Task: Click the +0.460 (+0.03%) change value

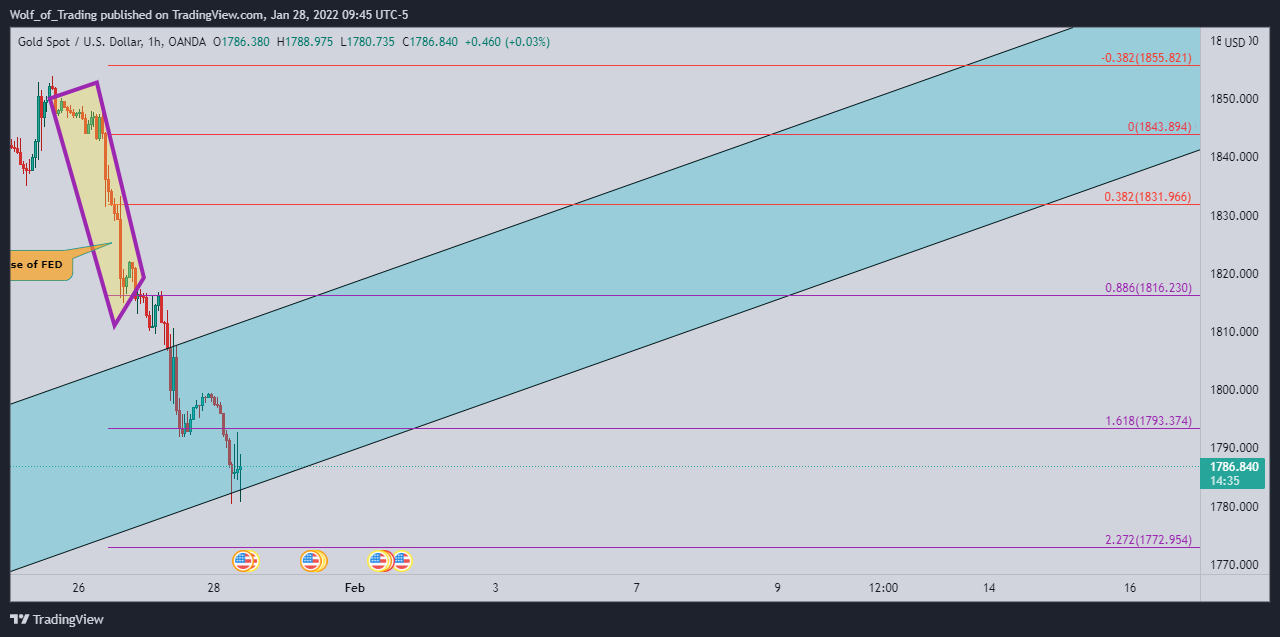Action: coord(507,42)
